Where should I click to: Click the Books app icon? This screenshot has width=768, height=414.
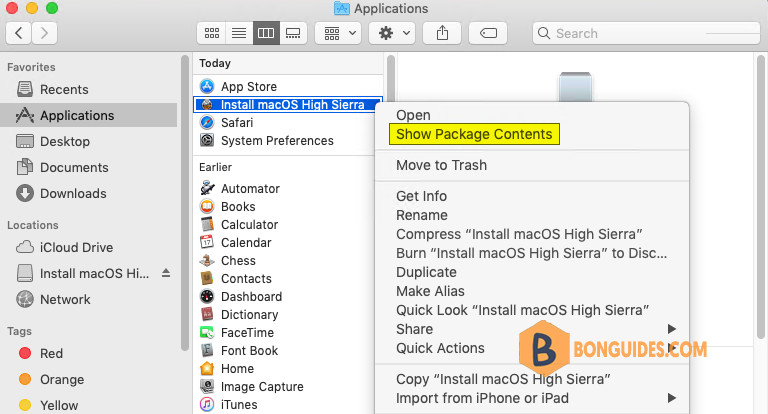click(x=207, y=206)
